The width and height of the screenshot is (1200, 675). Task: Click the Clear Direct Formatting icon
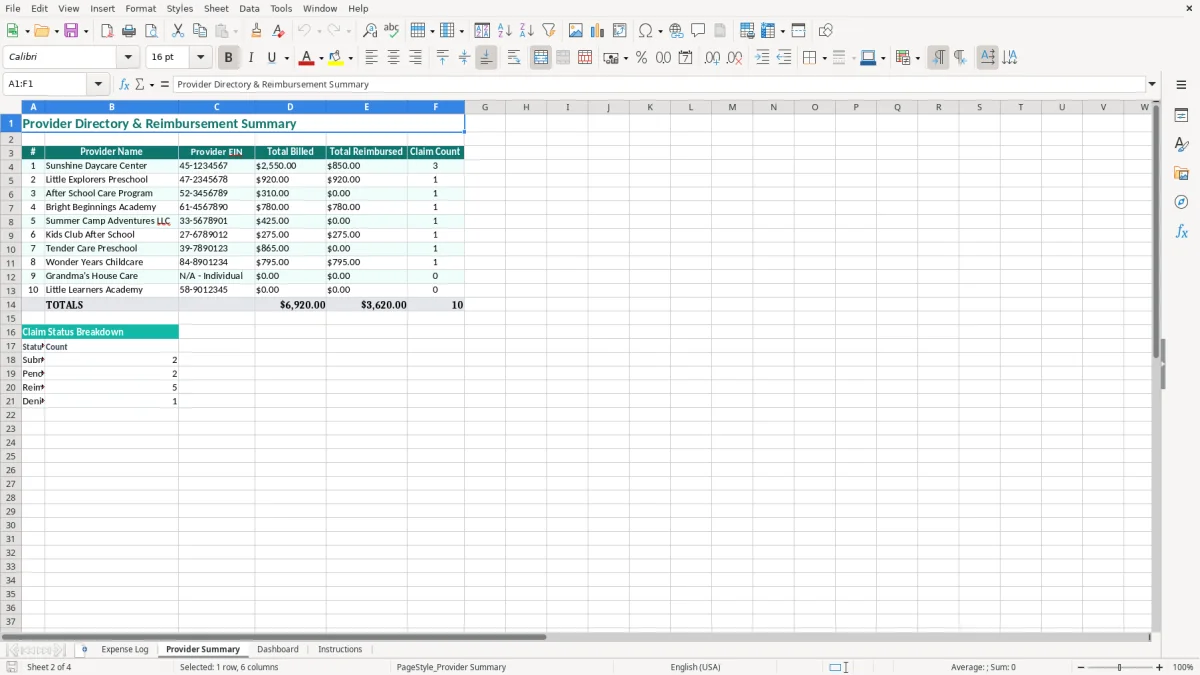click(278, 31)
